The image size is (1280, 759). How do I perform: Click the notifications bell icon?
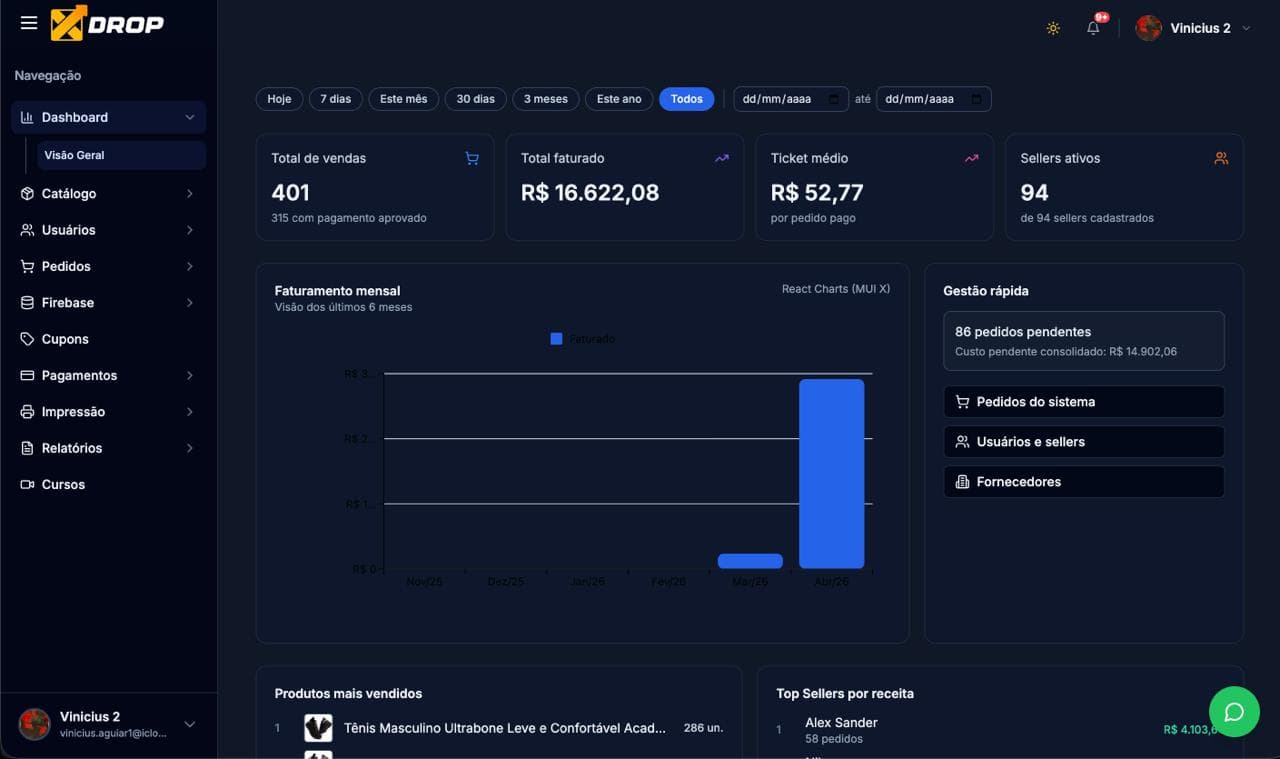click(x=1093, y=28)
